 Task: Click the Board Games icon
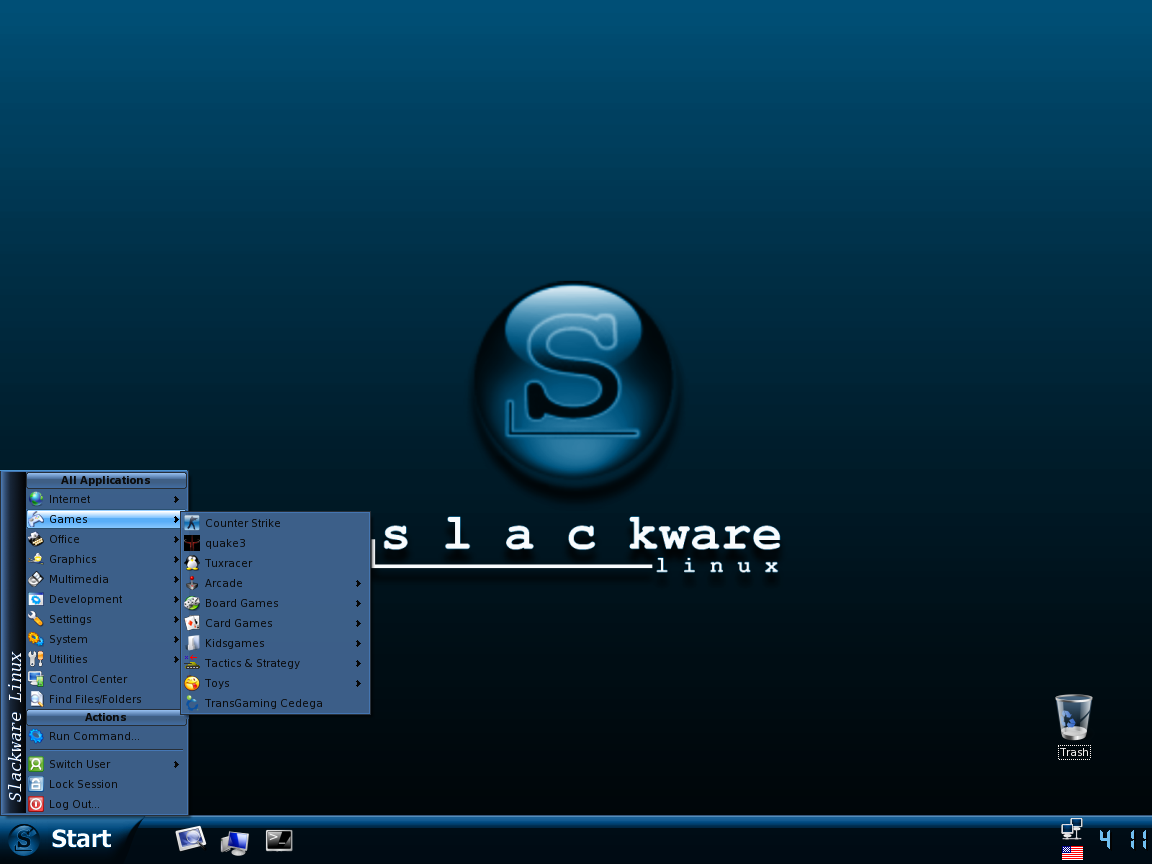(192, 603)
